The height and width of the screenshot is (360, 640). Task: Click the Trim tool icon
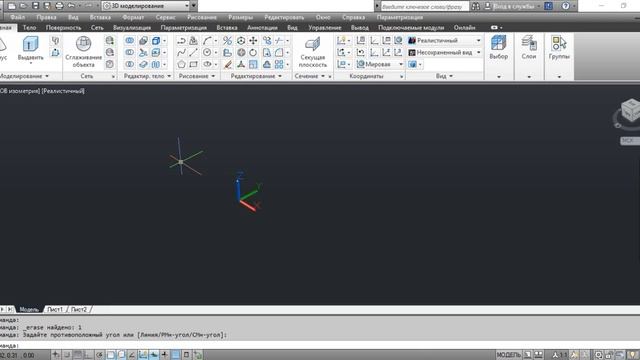pyautogui.click(x=279, y=41)
